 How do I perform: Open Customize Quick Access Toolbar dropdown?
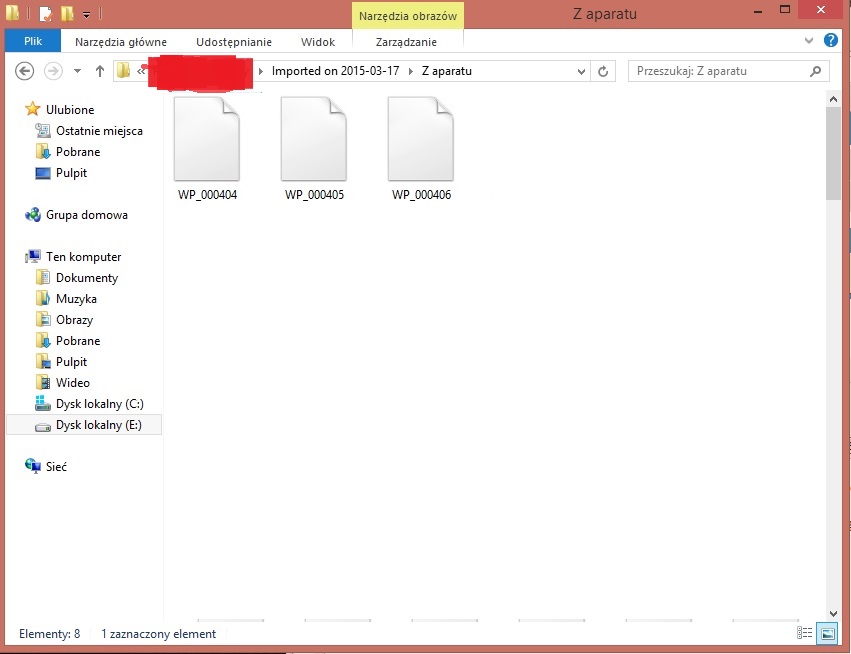pos(87,15)
